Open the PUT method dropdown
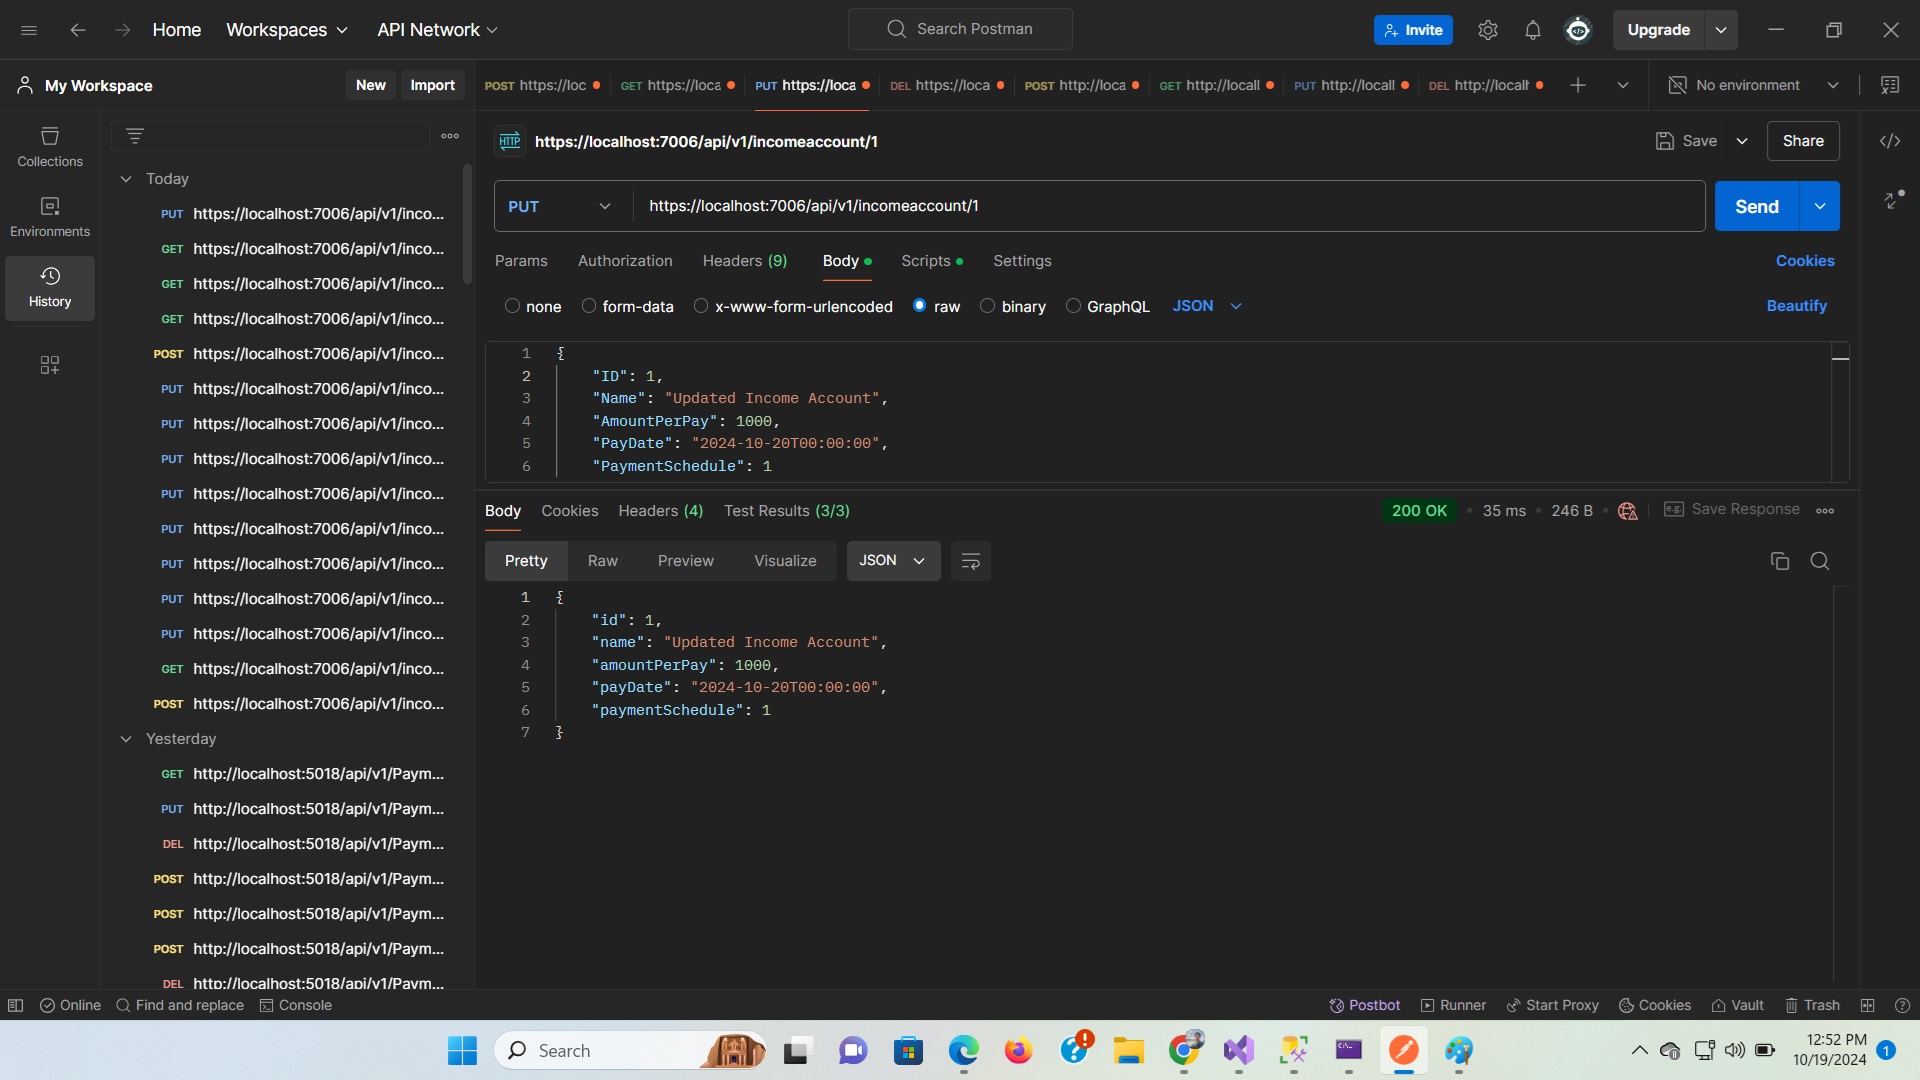This screenshot has width=1920, height=1080. [x=560, y=206]
